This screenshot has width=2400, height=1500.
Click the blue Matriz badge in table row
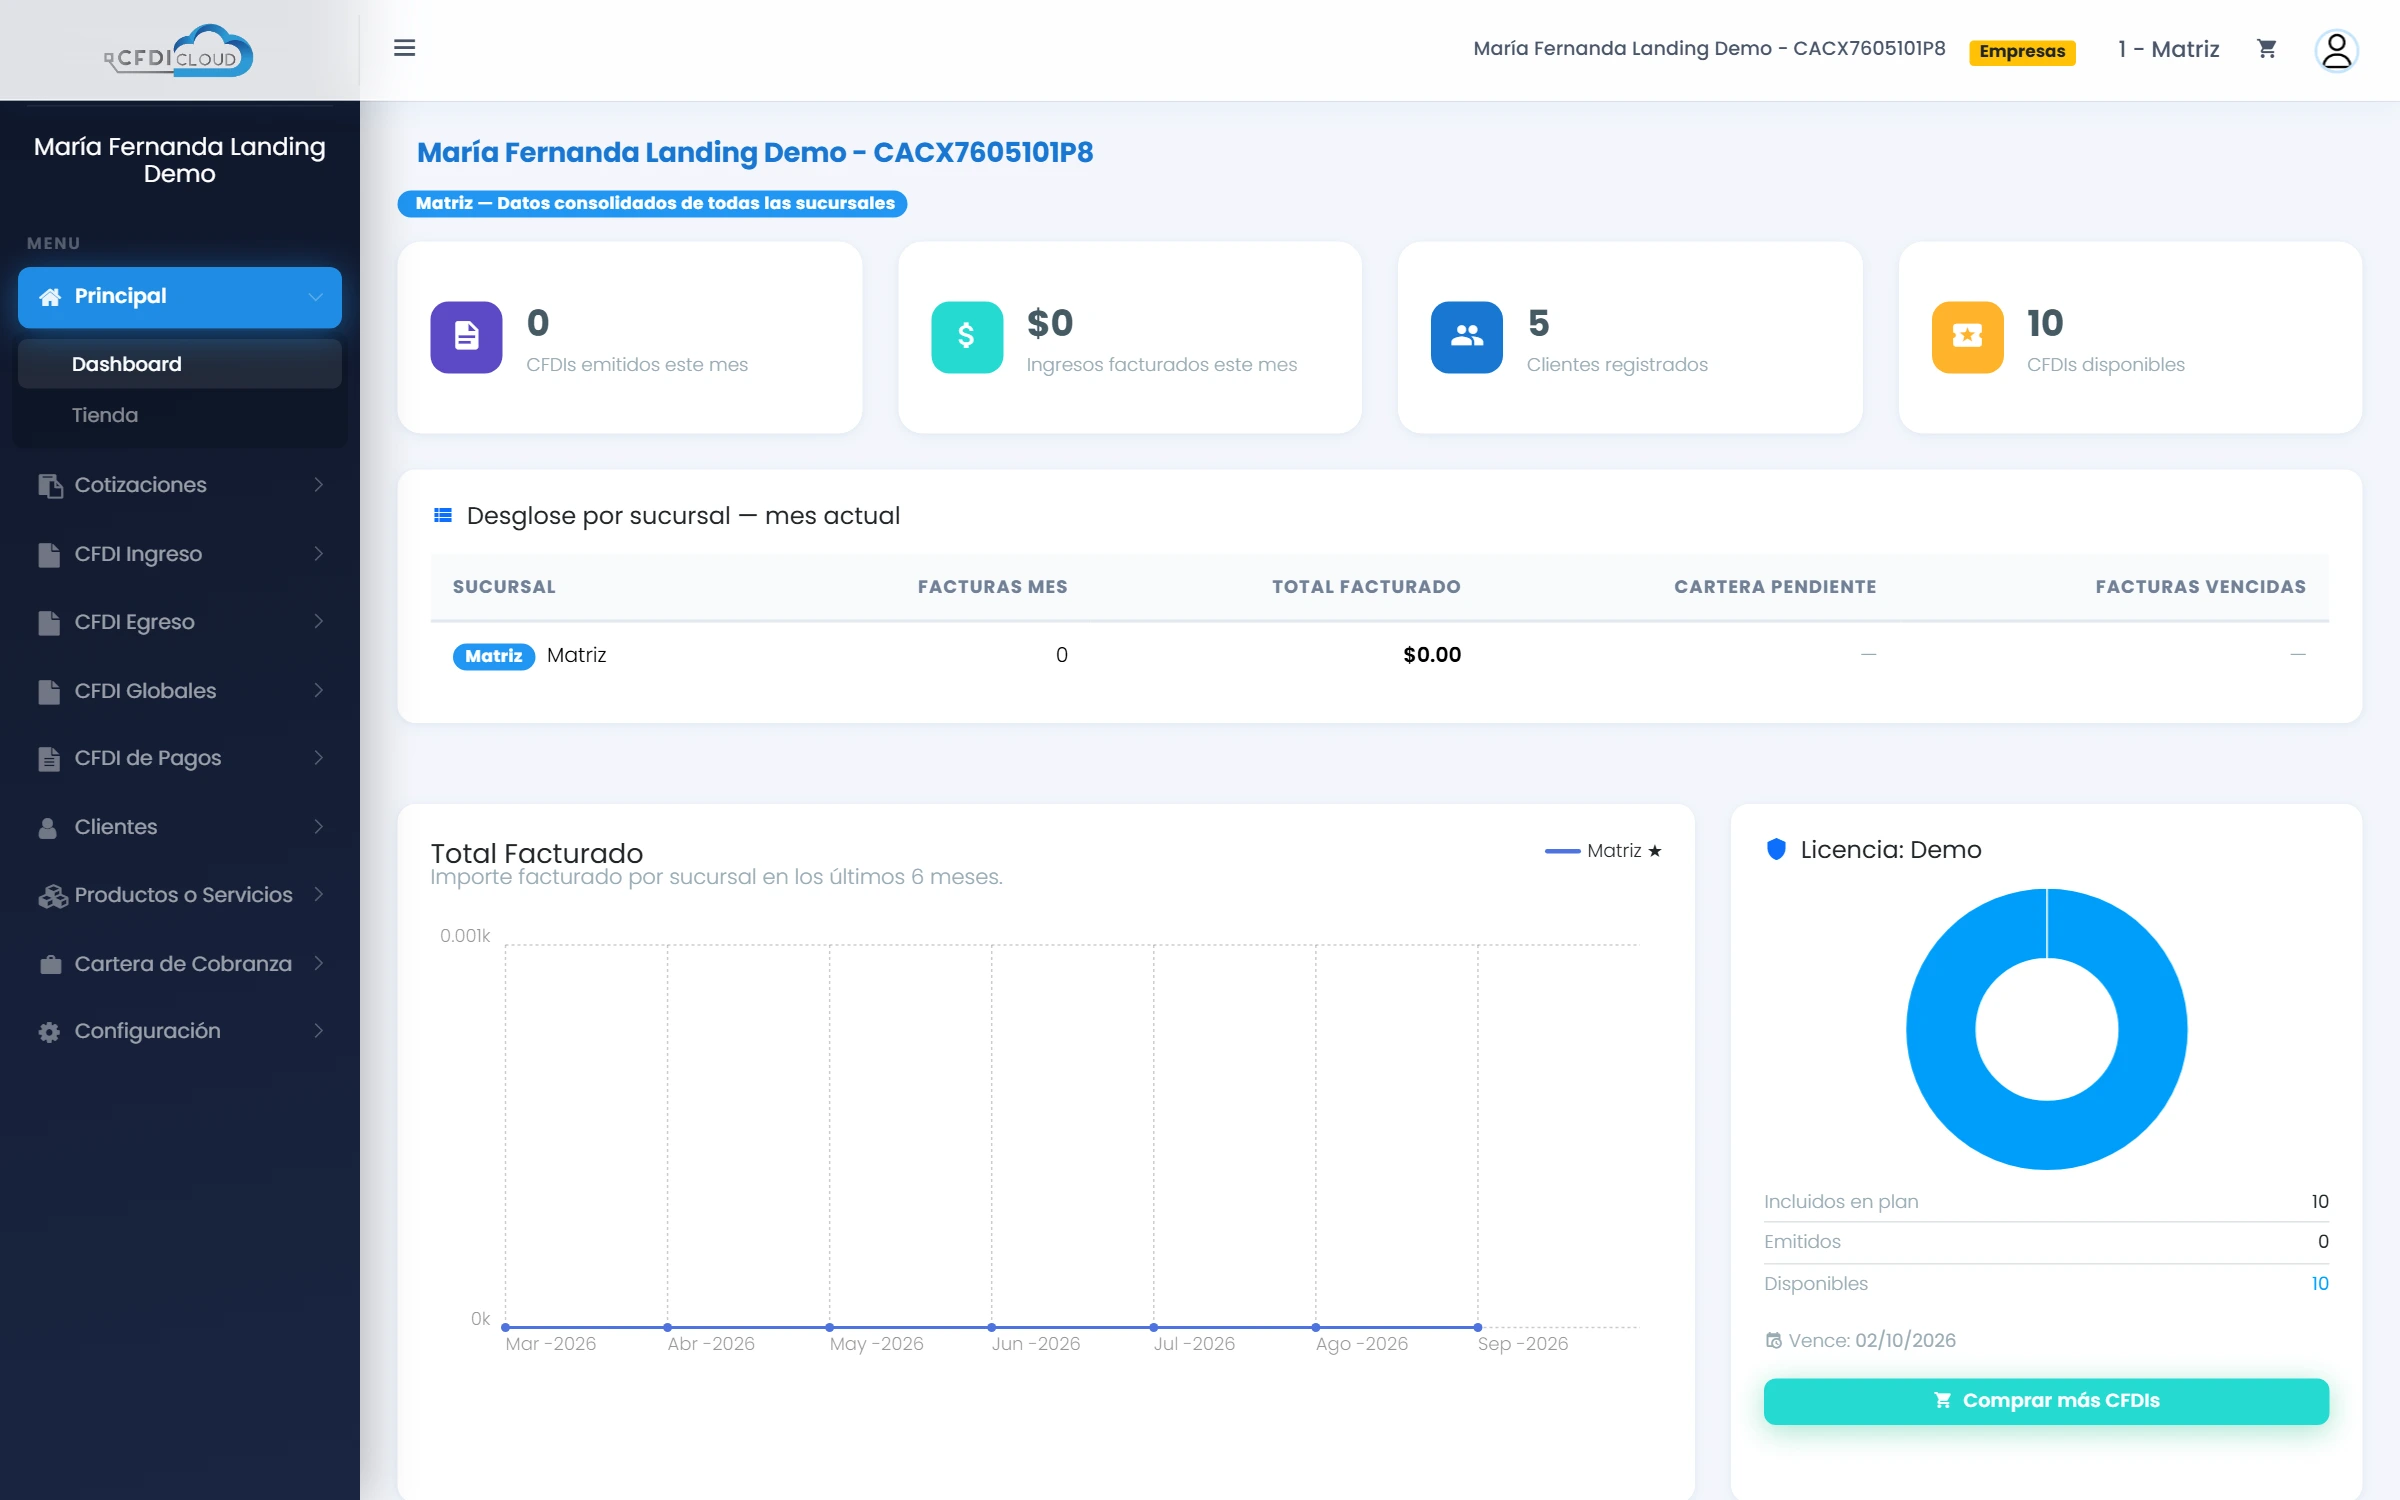point(494,656)
